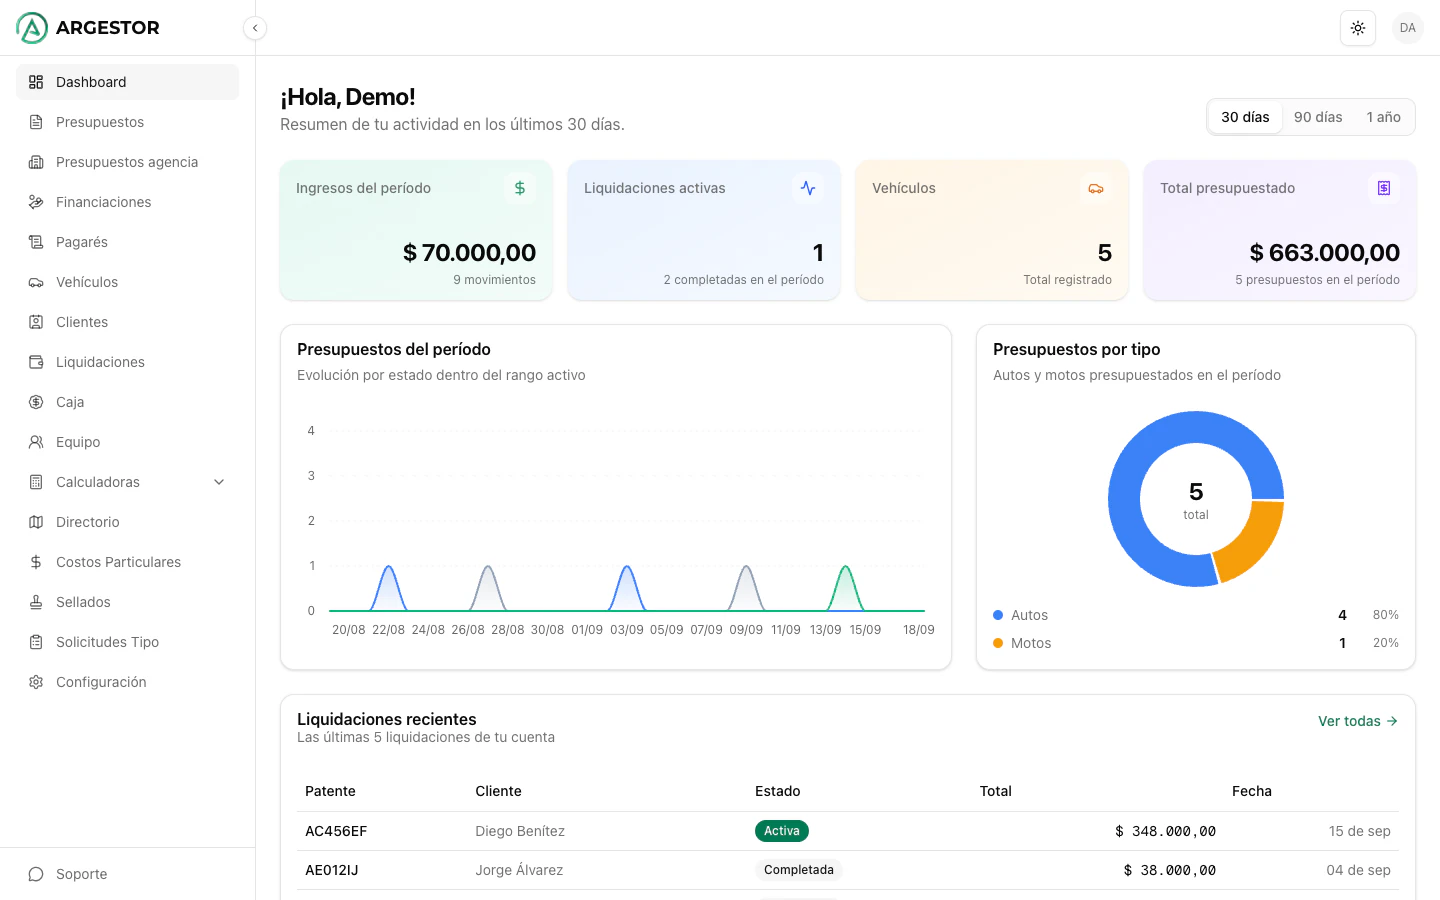
Task: Select the 30 días range option
Action: pyautogui.click(x=1245, y=117)
